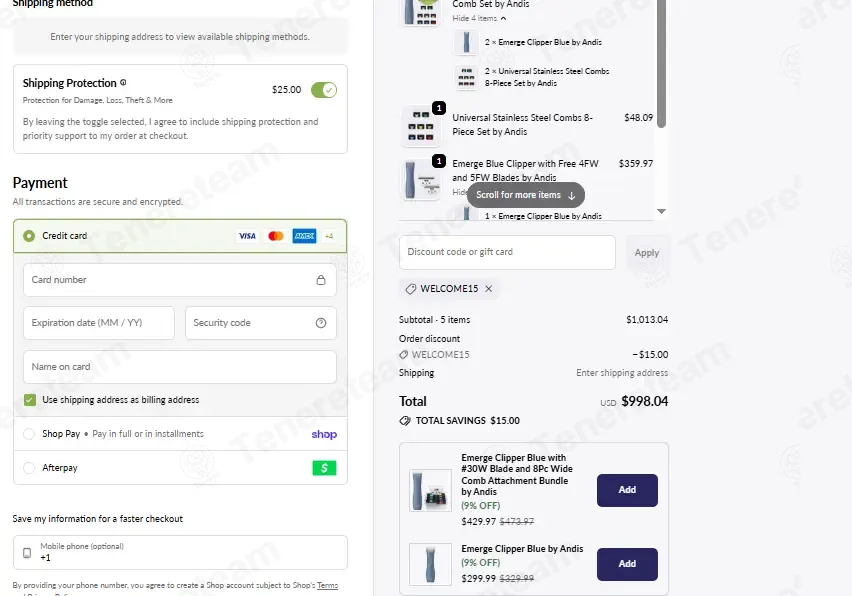Click the Enter shipping address text
Viewport: 852px width, 596px height.
pyautogui.click(x=622, y=373)
